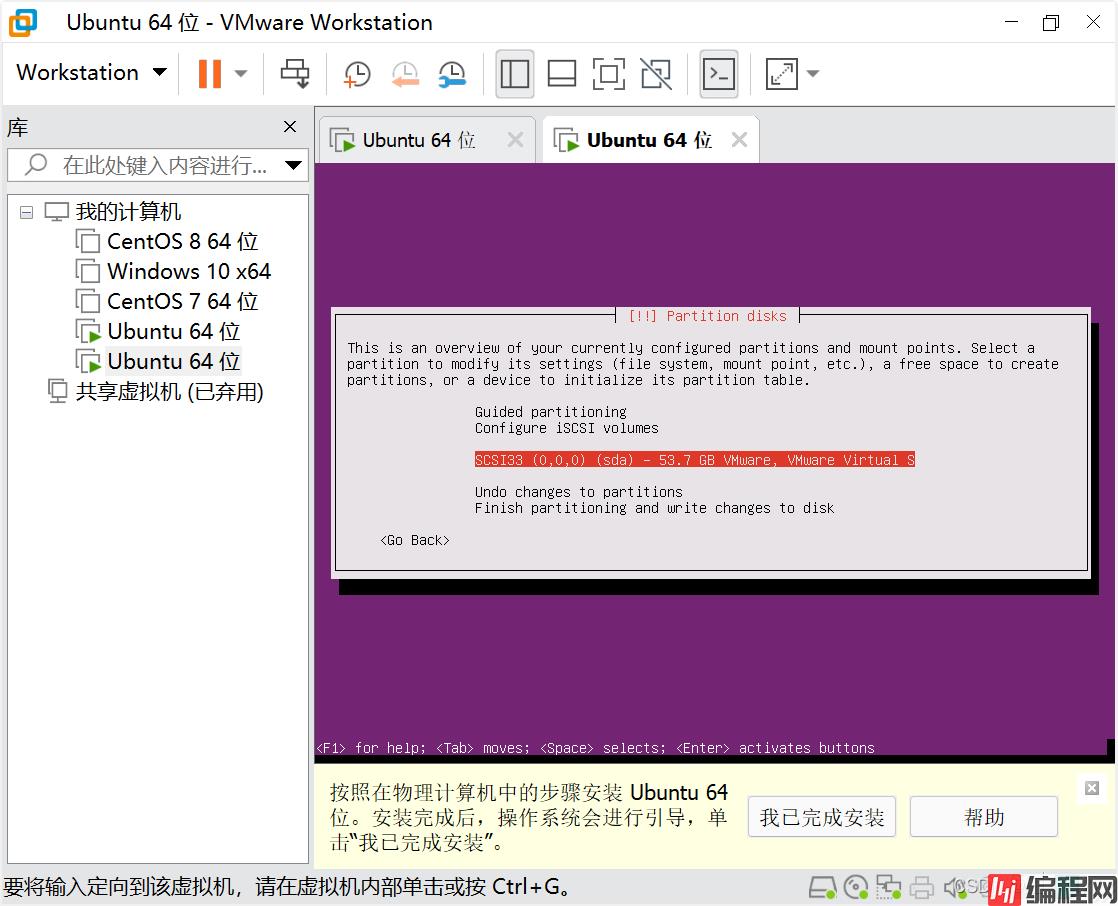Click the pause virtual machine icon

click(x=209, y=73)
